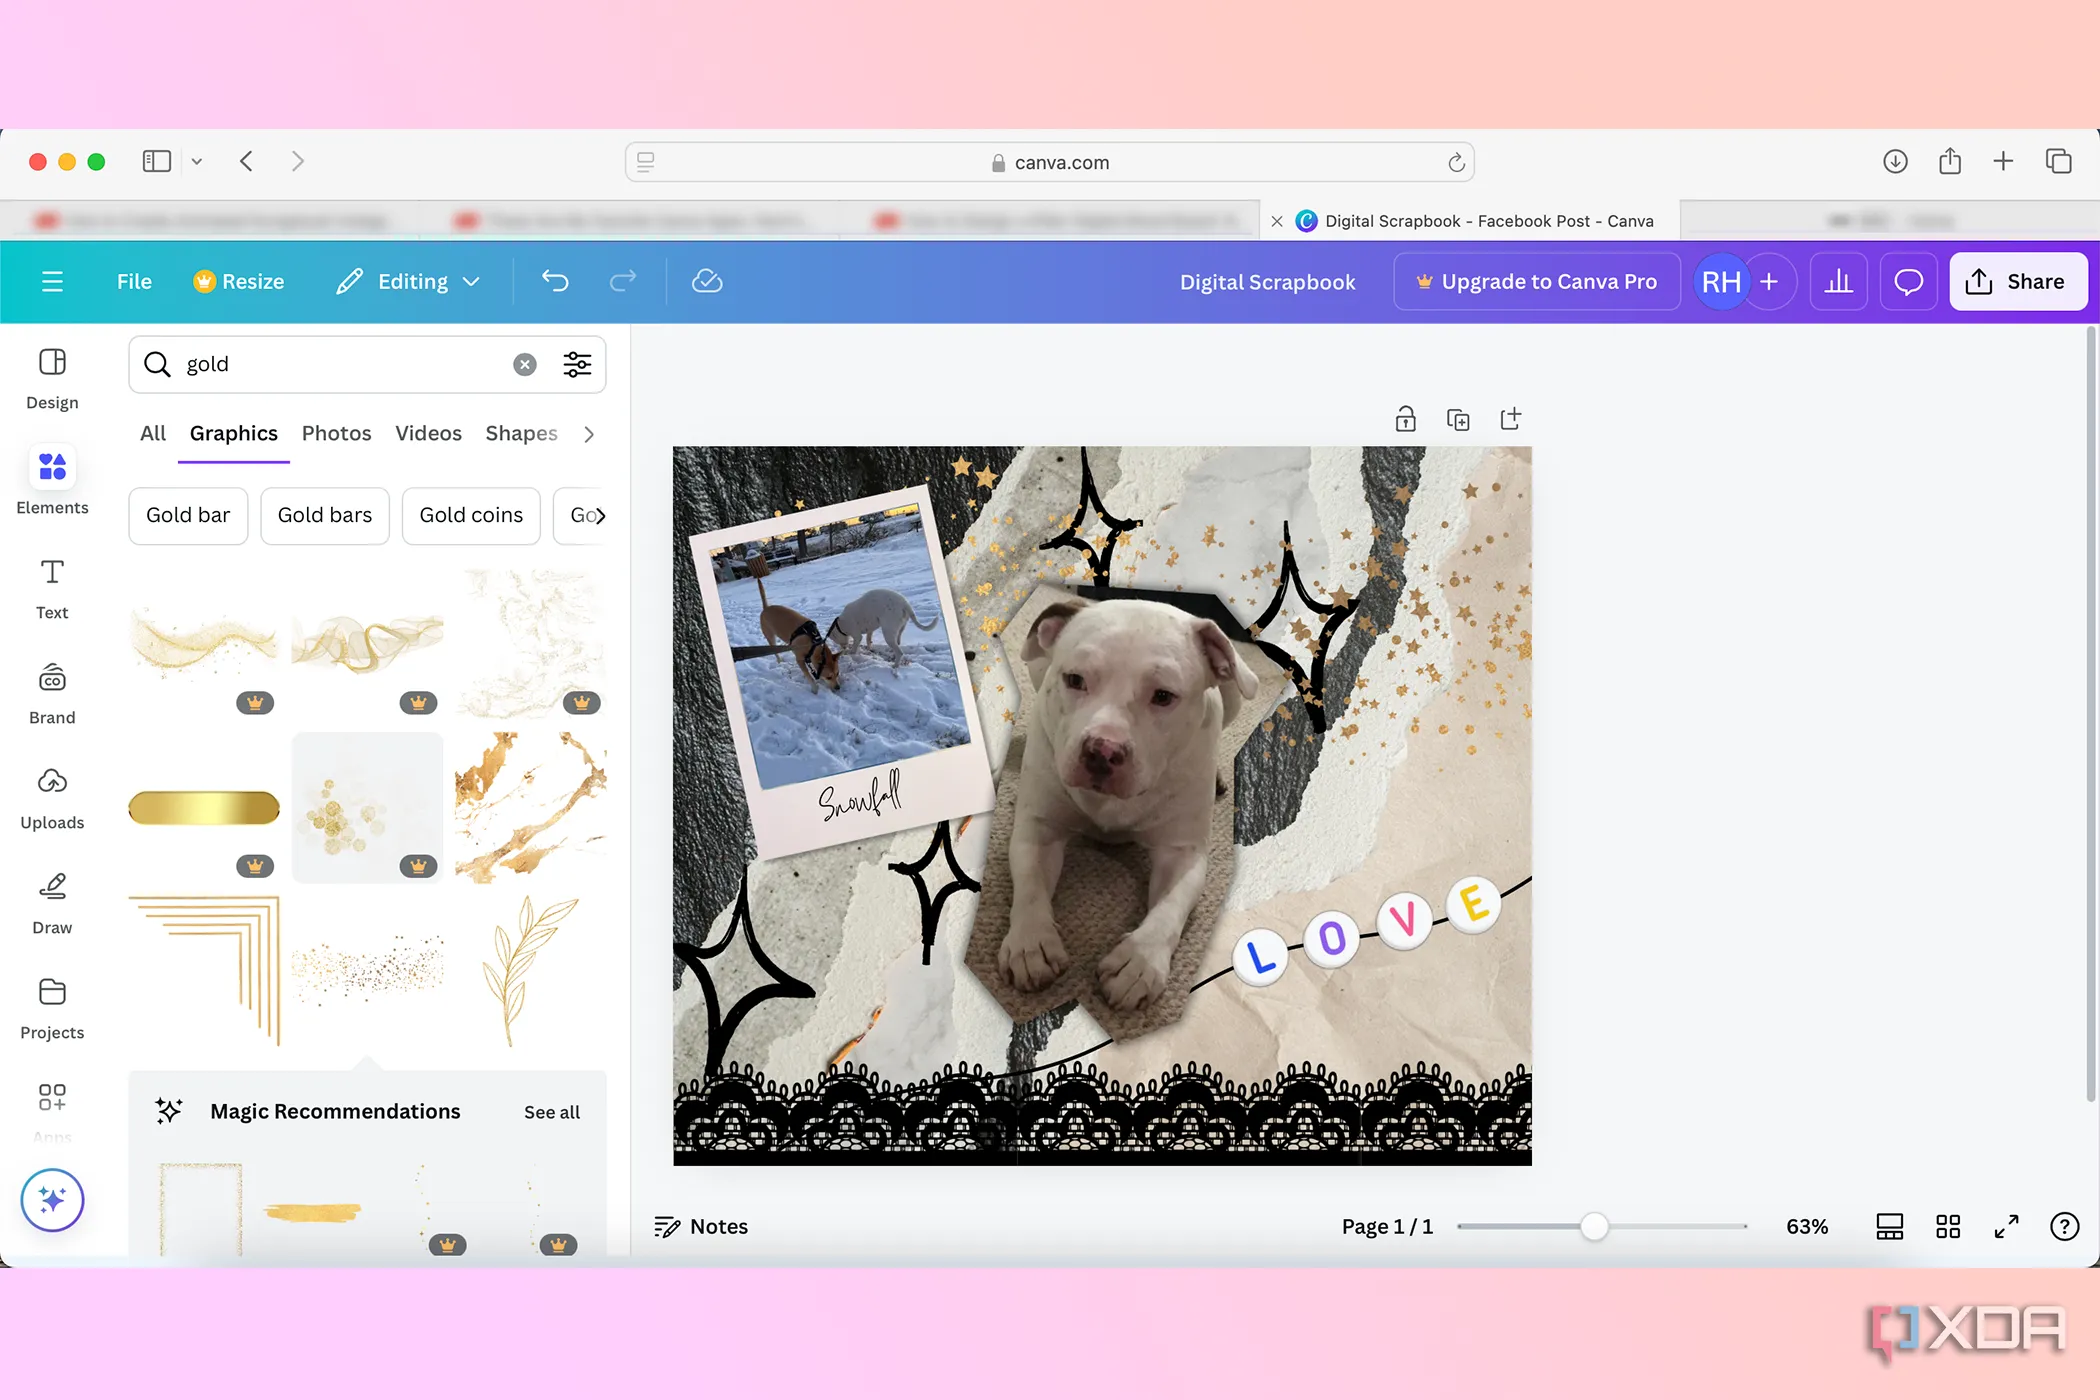Lock the page with padlock icon
The width and height of the screenshot is (2100, 1400).
(x=1406, y=419)
